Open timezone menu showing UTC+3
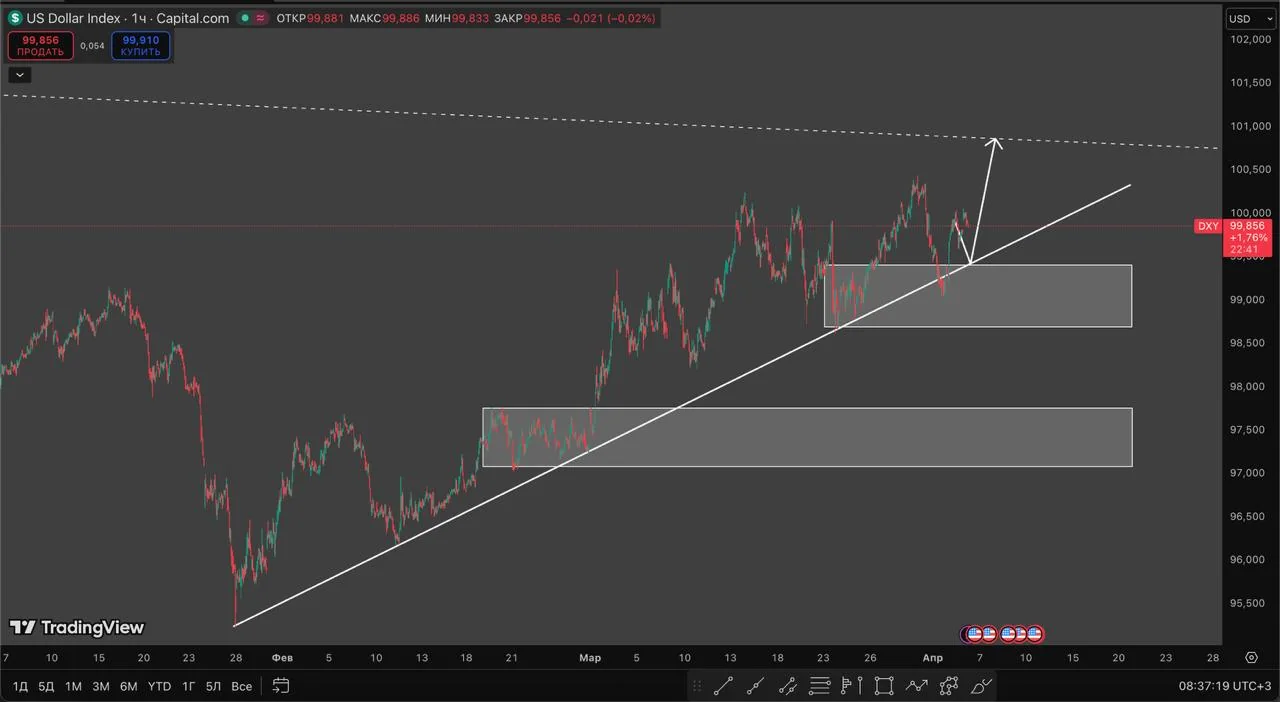Image resolution: width=1280 pixels, height=702 pixels. [x=1225, y=687]
